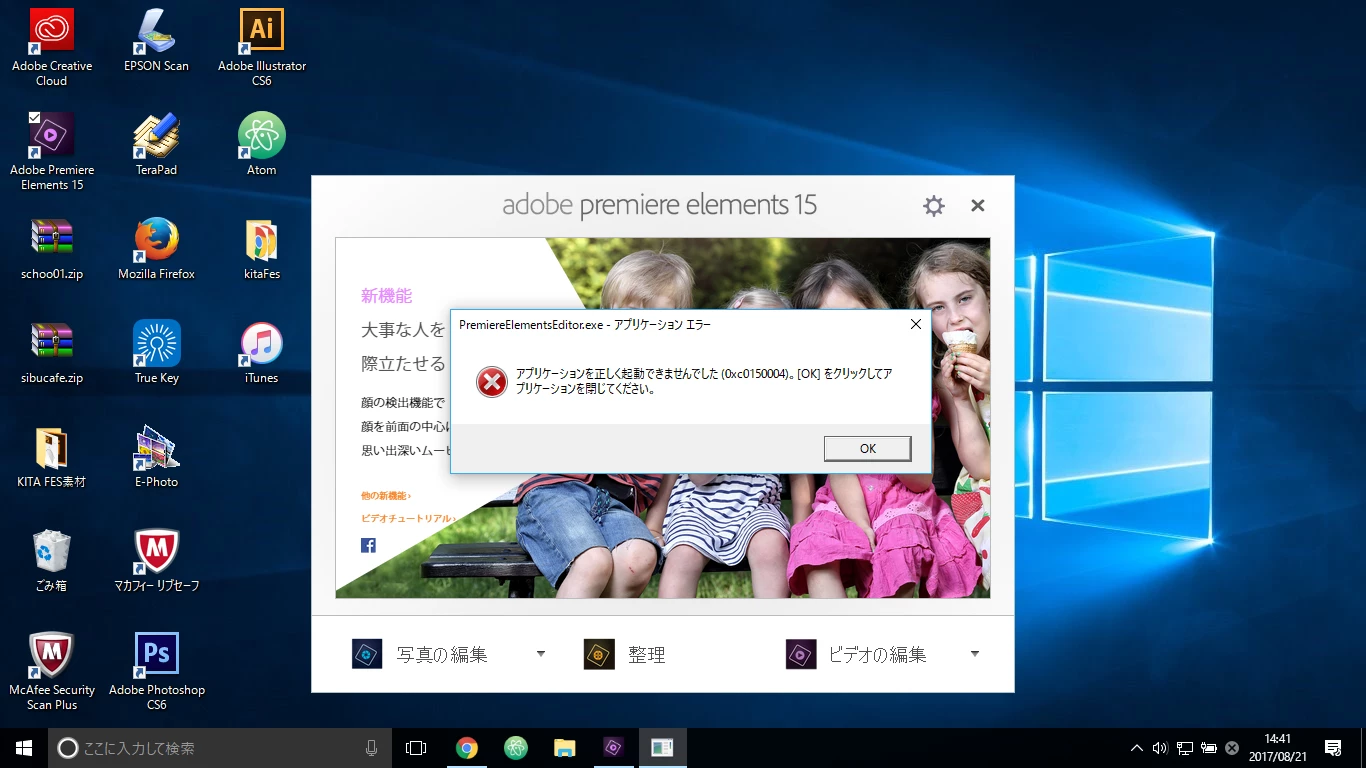Select the iTunes desktop icon
The image size is (1366, 768).
tap(262, 352)
